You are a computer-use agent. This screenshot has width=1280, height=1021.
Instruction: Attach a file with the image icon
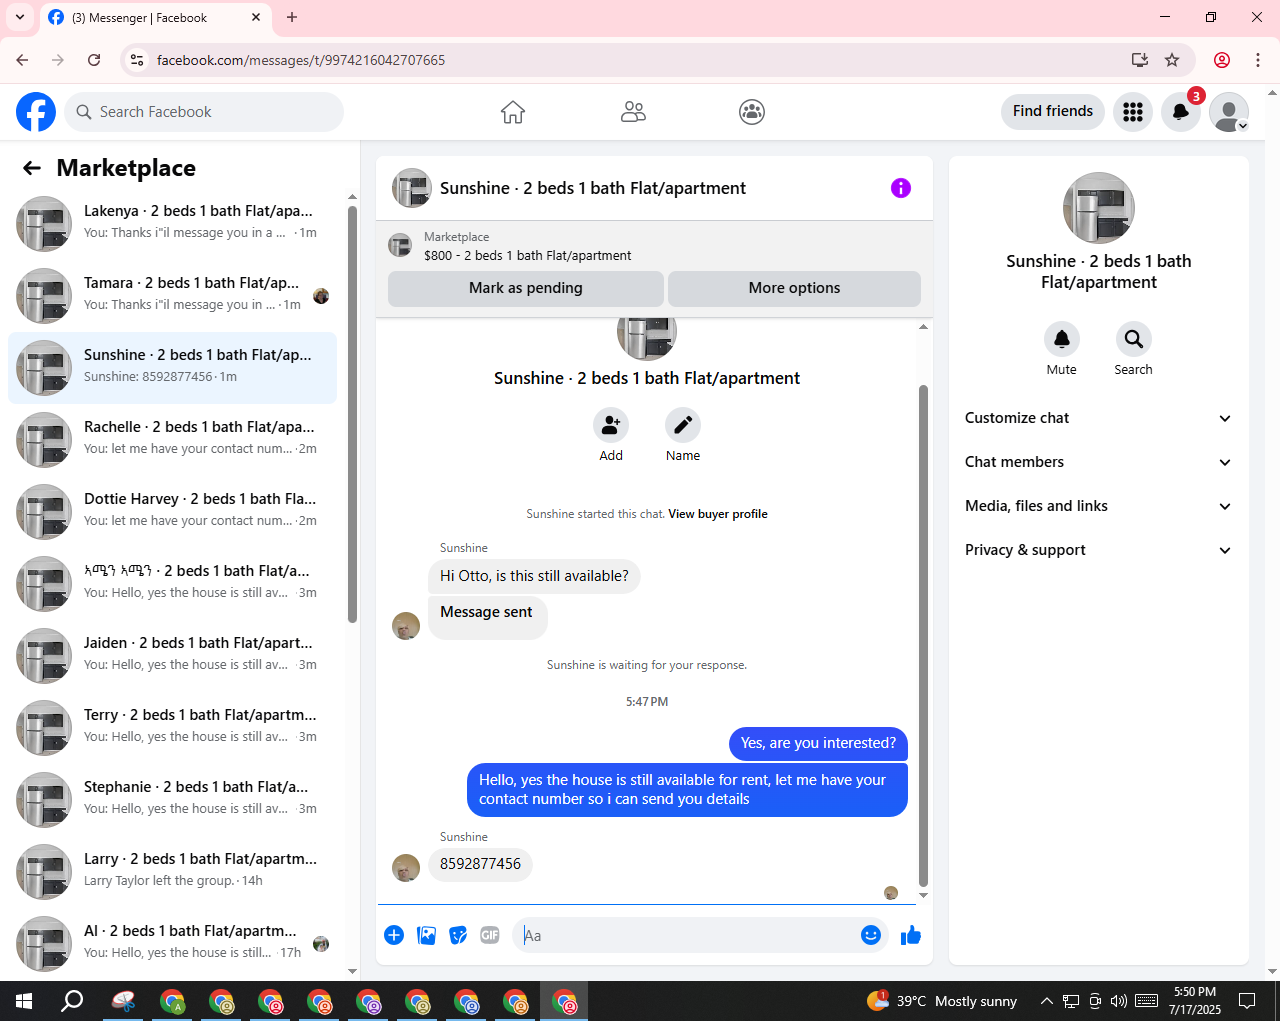[x=426, y=935]
